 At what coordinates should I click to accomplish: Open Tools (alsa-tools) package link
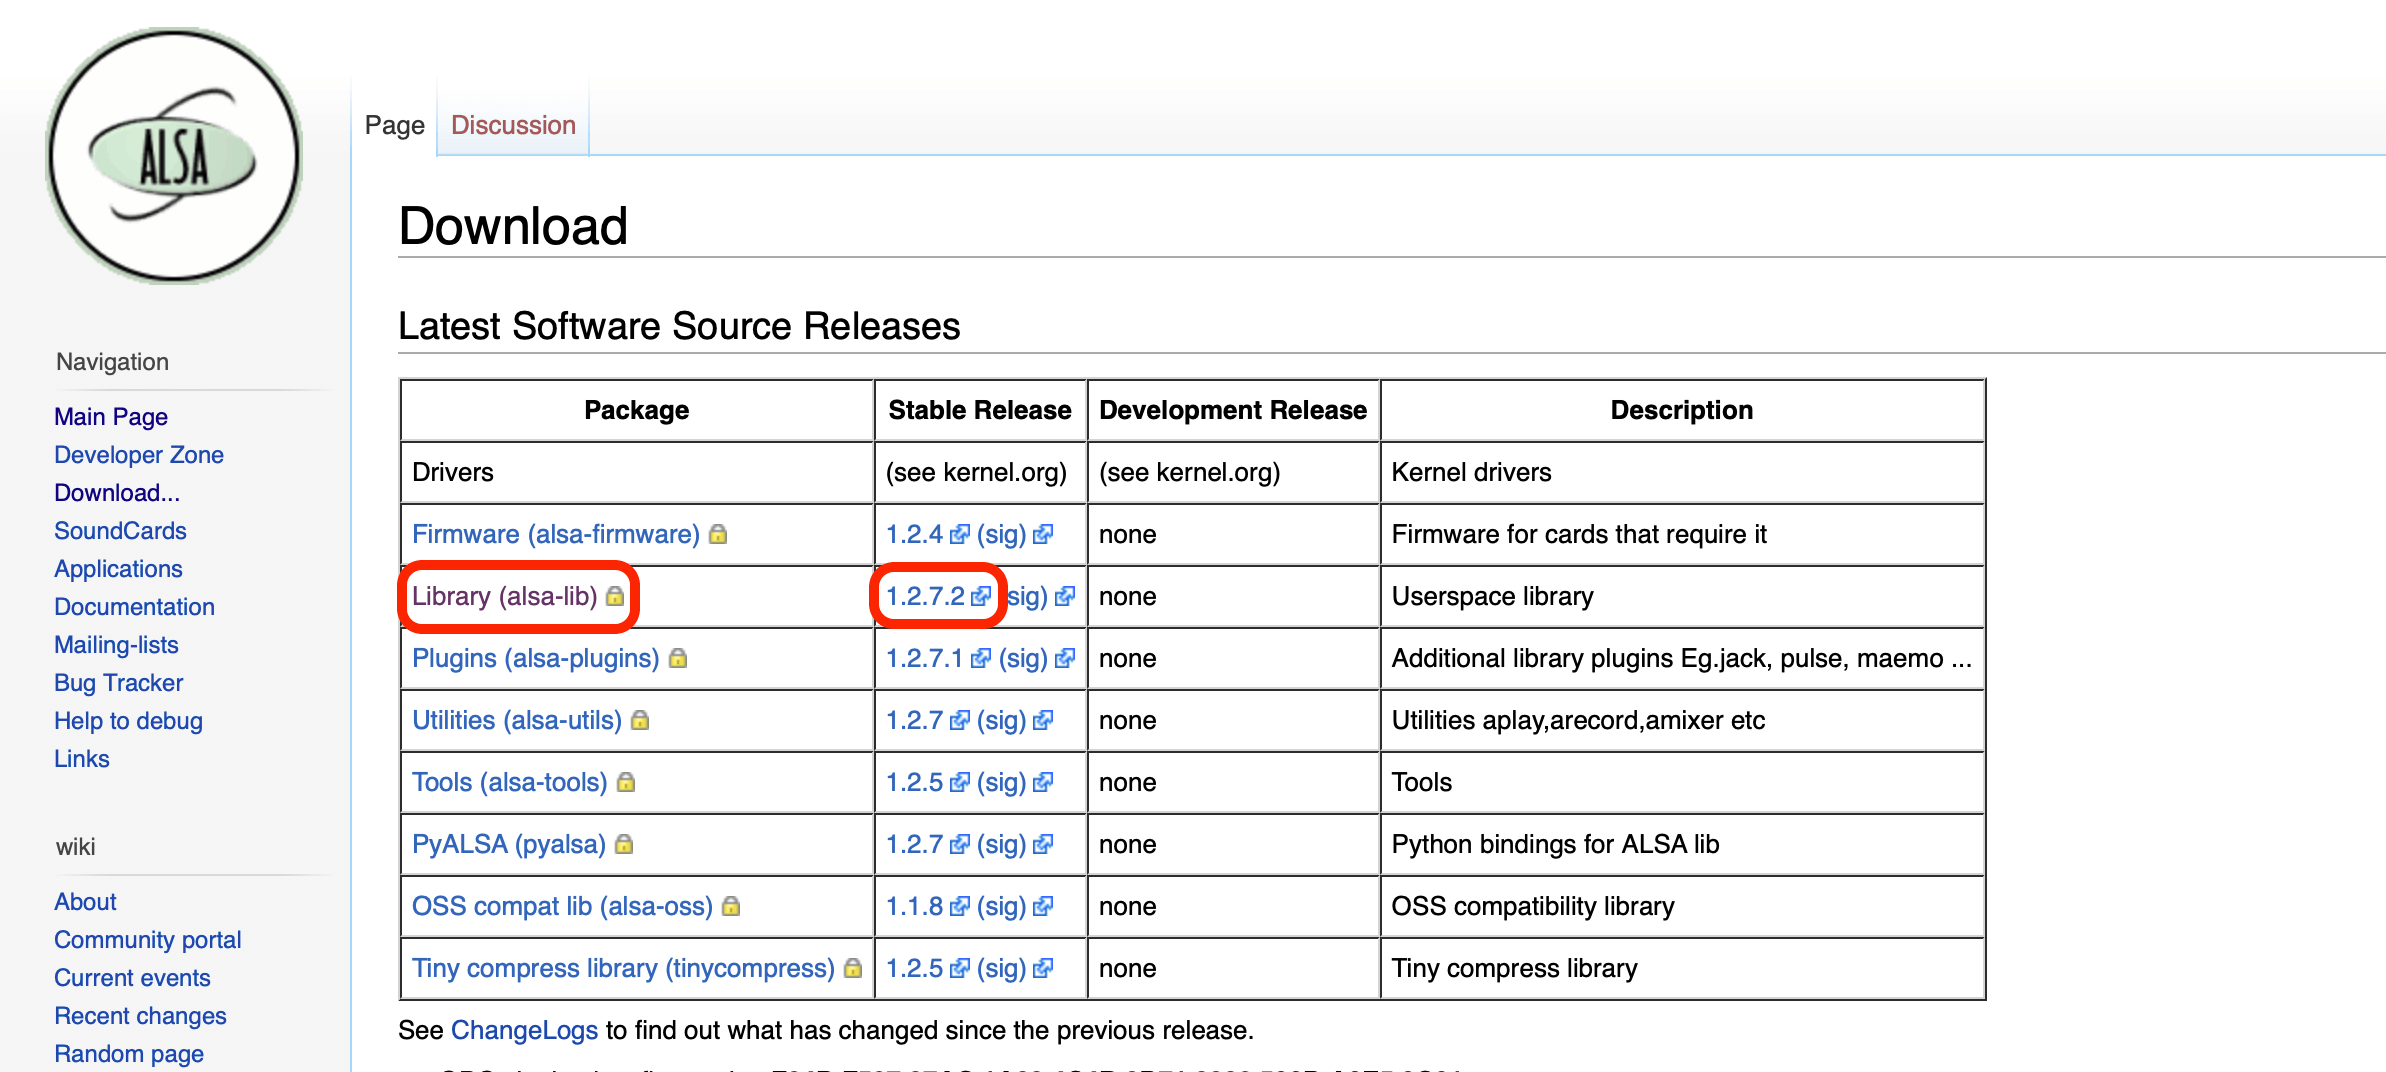pos(510,783)
